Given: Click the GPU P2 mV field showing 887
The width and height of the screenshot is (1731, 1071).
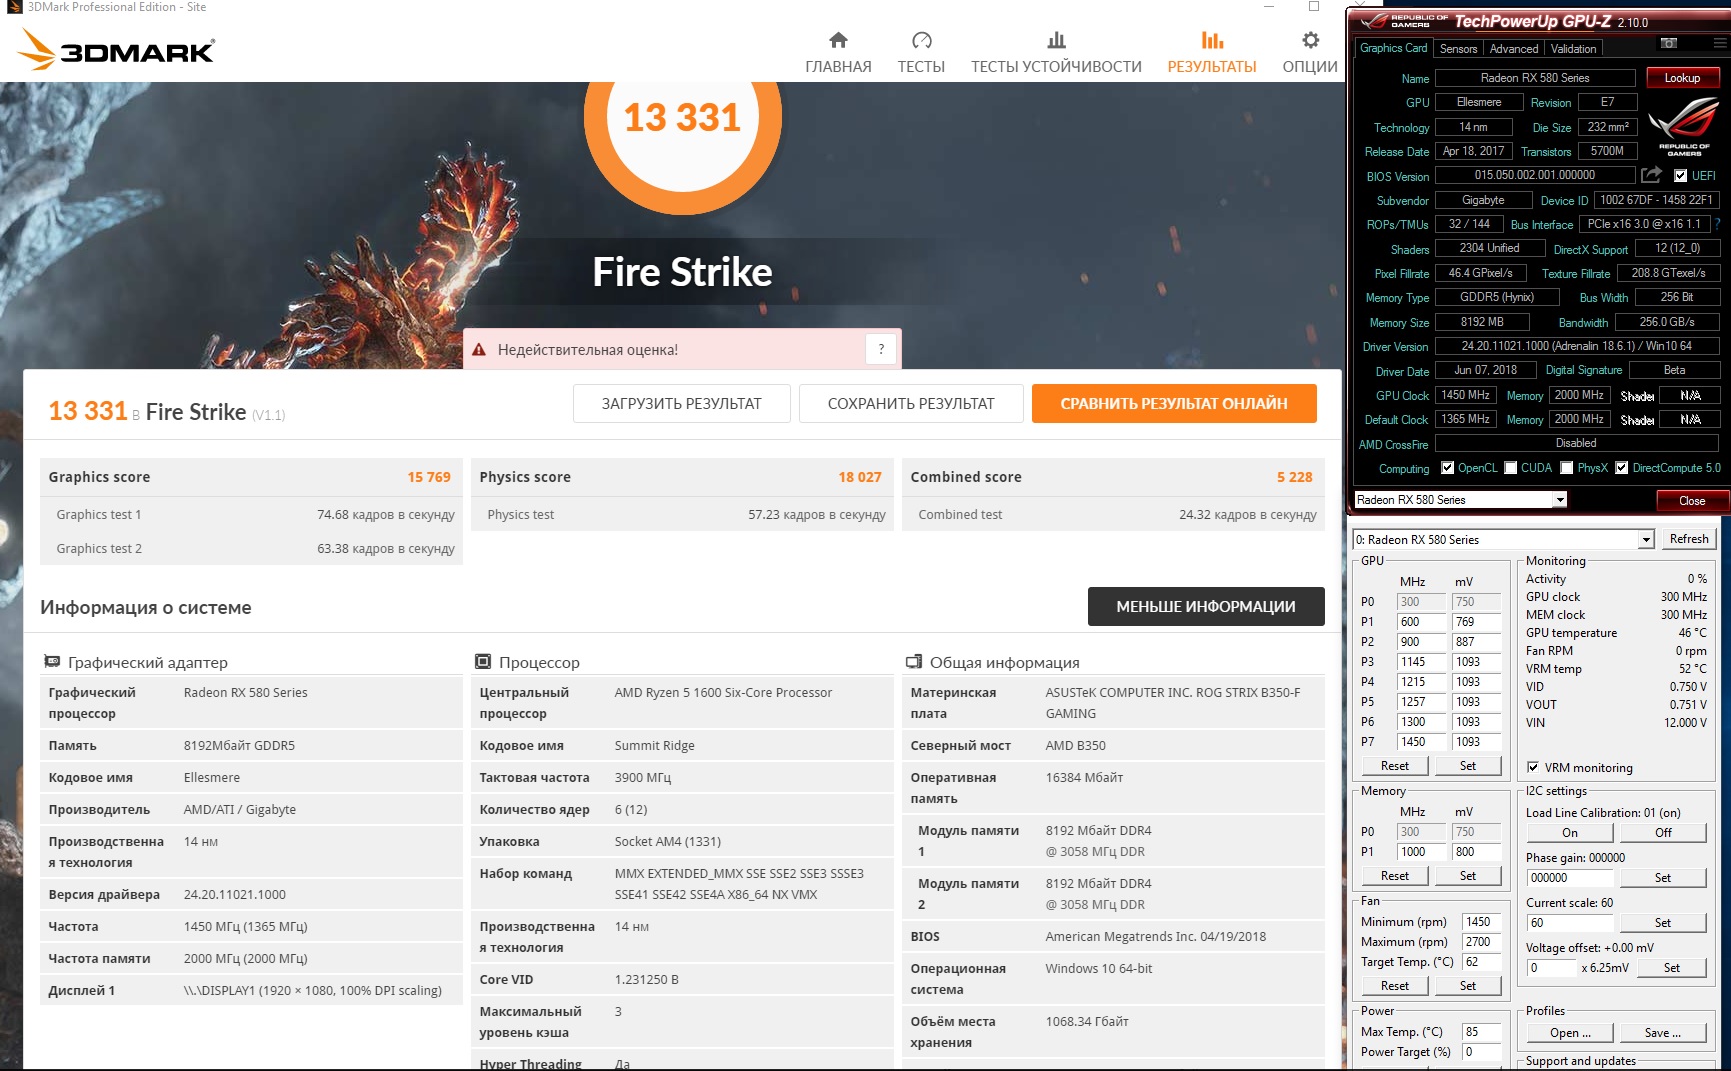Looking at the screenshot, I should [1476, 642].
